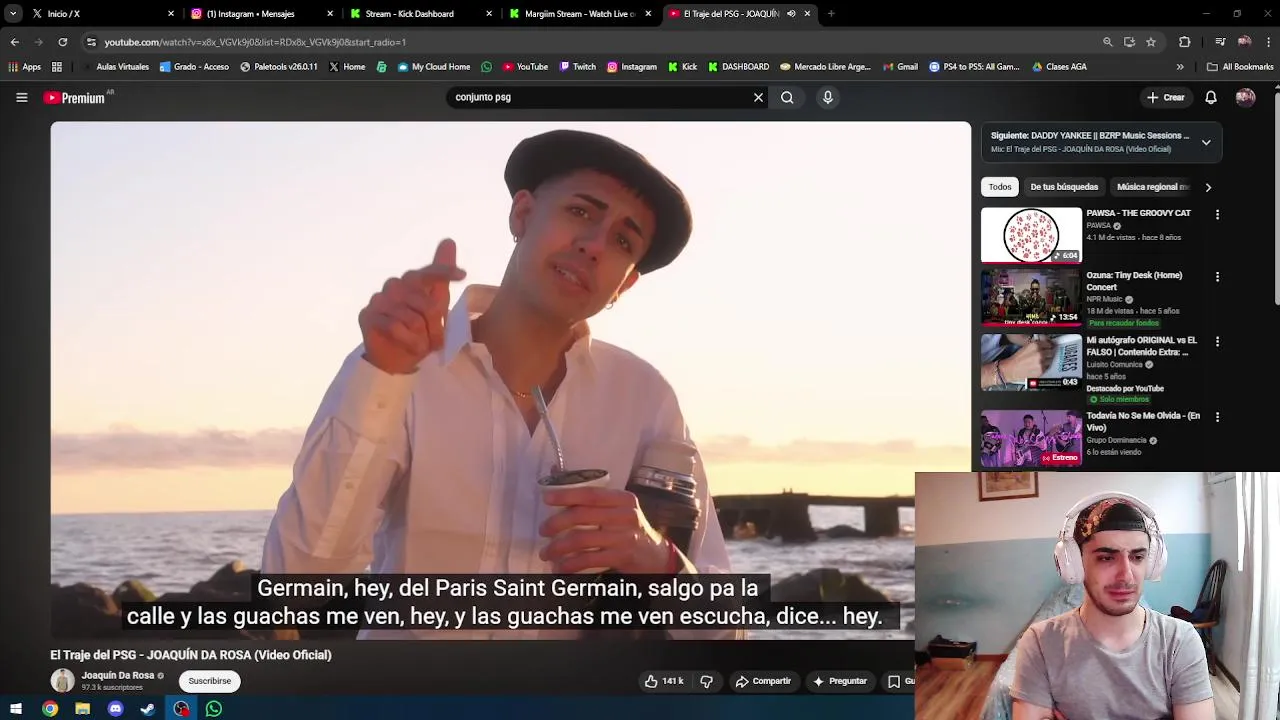The height and width of the screenshot is (720, 1280).
Task: Open options for Ozuna: Tiny Desk Concert
Action: (1217, 277)
